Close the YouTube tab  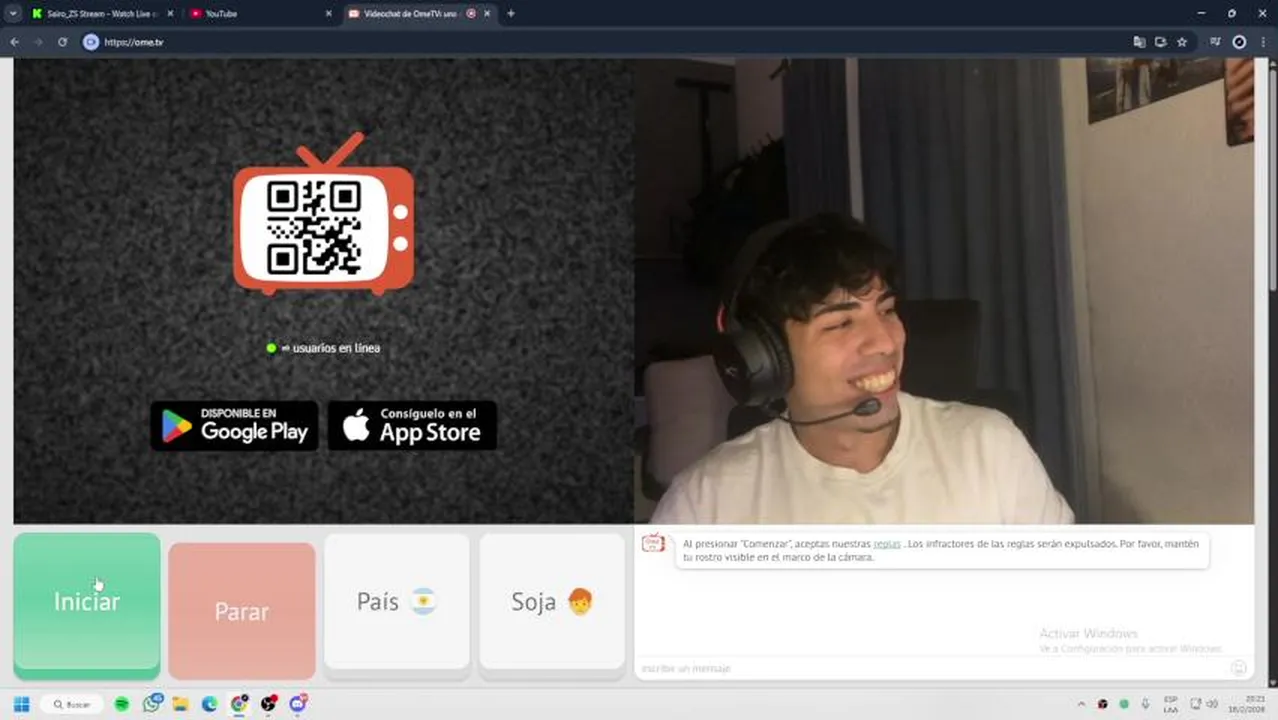point(328,14)
